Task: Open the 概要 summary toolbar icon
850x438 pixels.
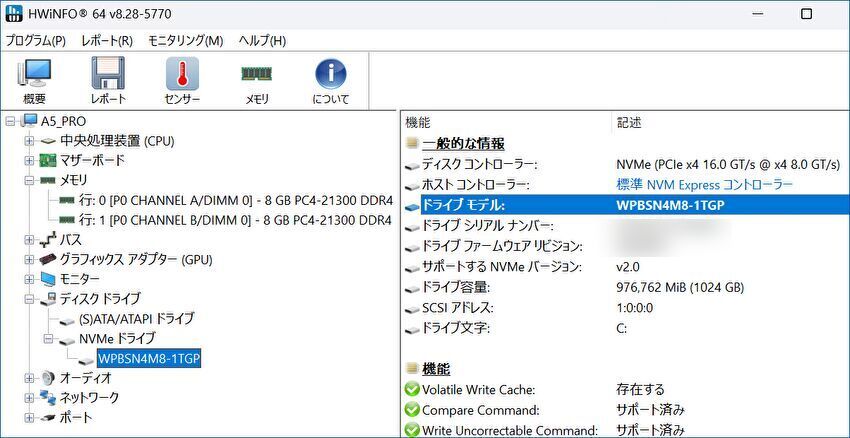Action: [34, 80]
